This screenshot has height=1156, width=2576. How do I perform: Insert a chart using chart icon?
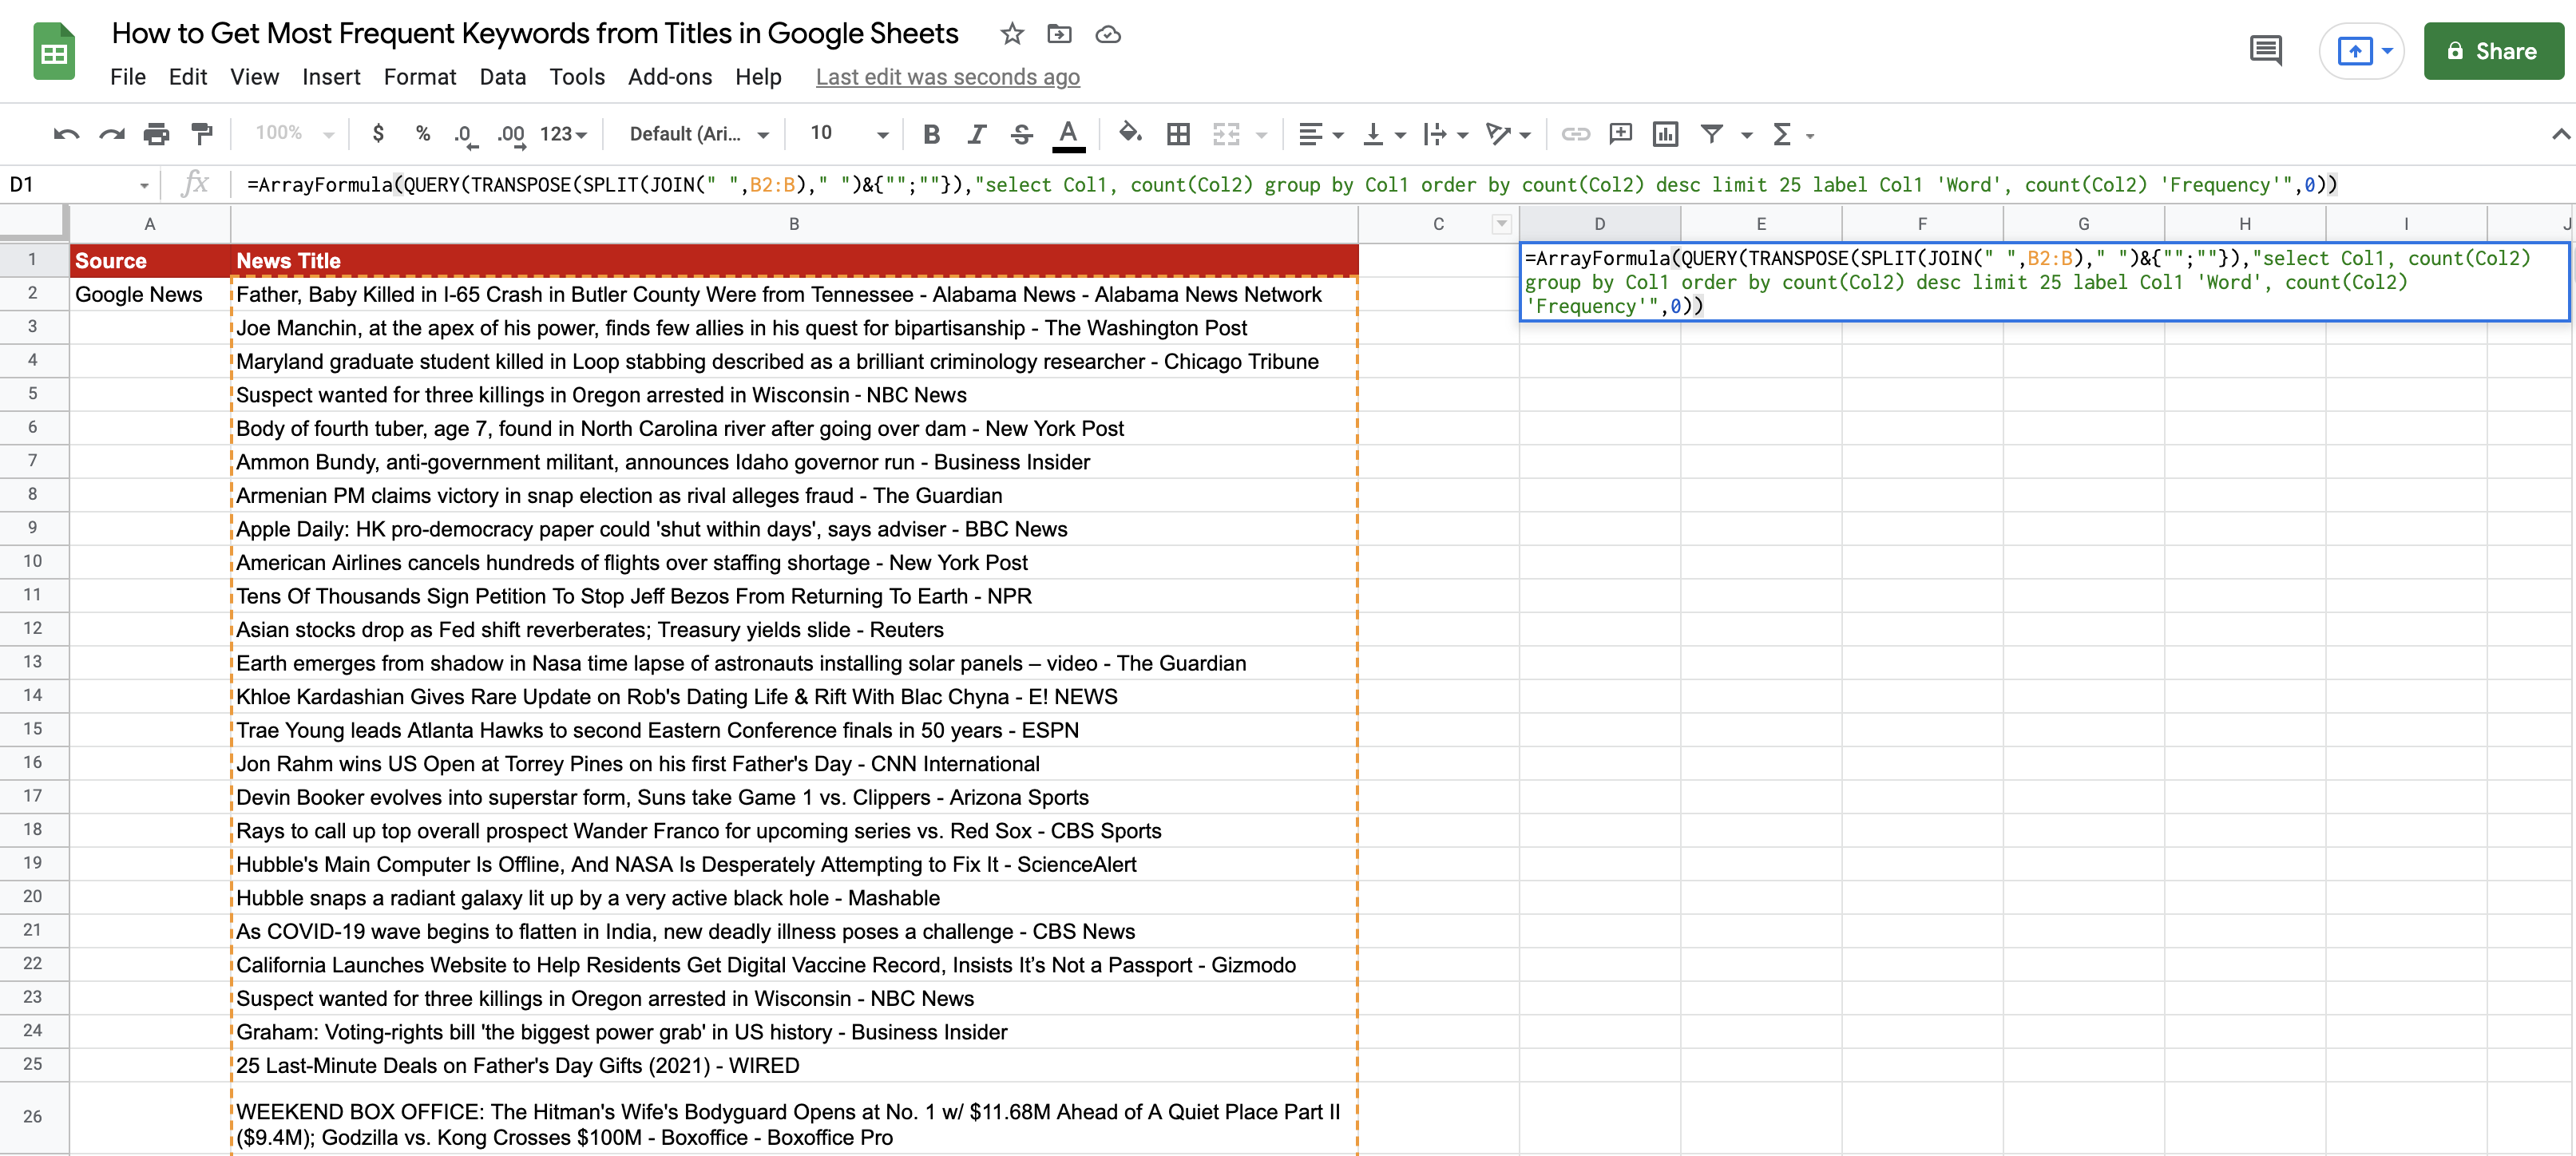1665,134
